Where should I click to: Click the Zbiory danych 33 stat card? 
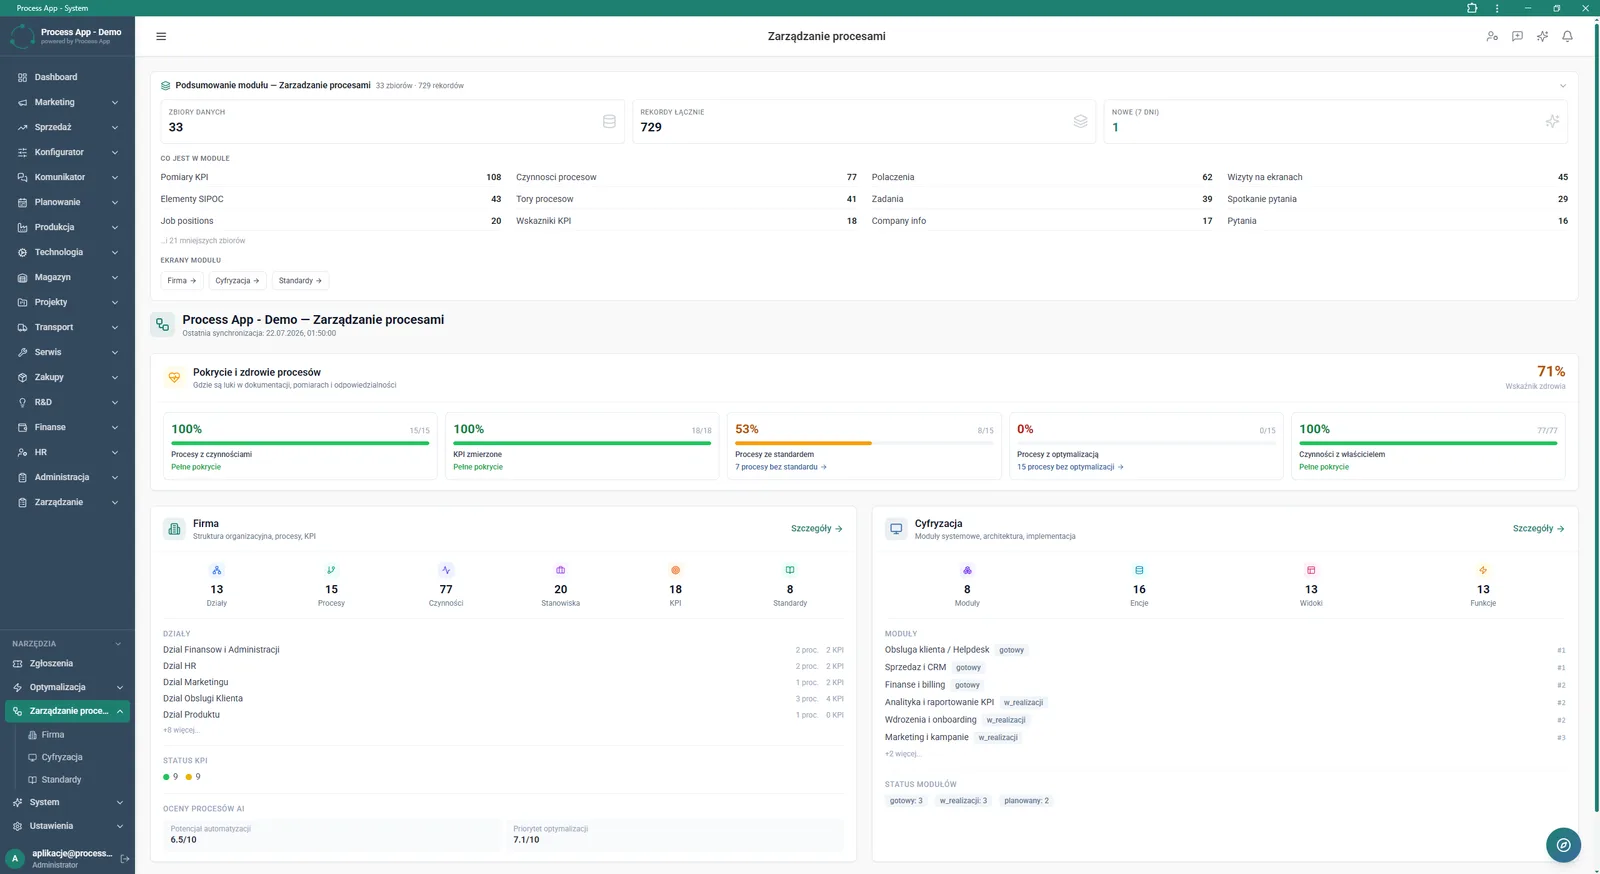tap(392, 121)
